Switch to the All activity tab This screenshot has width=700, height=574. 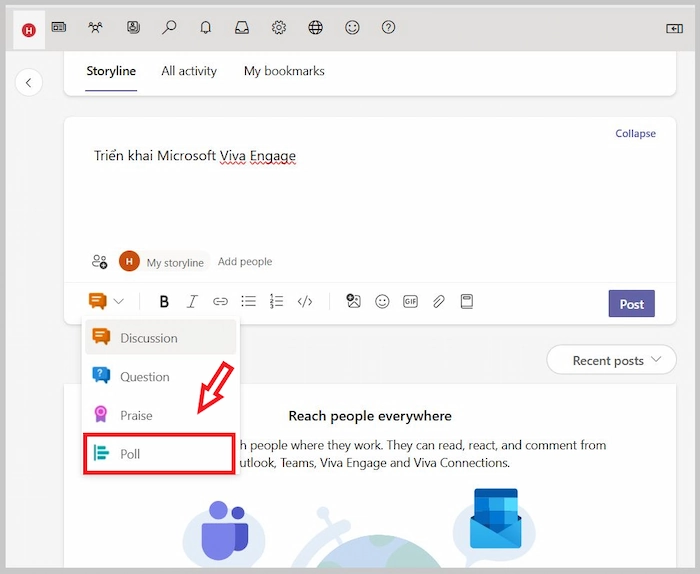189,71
